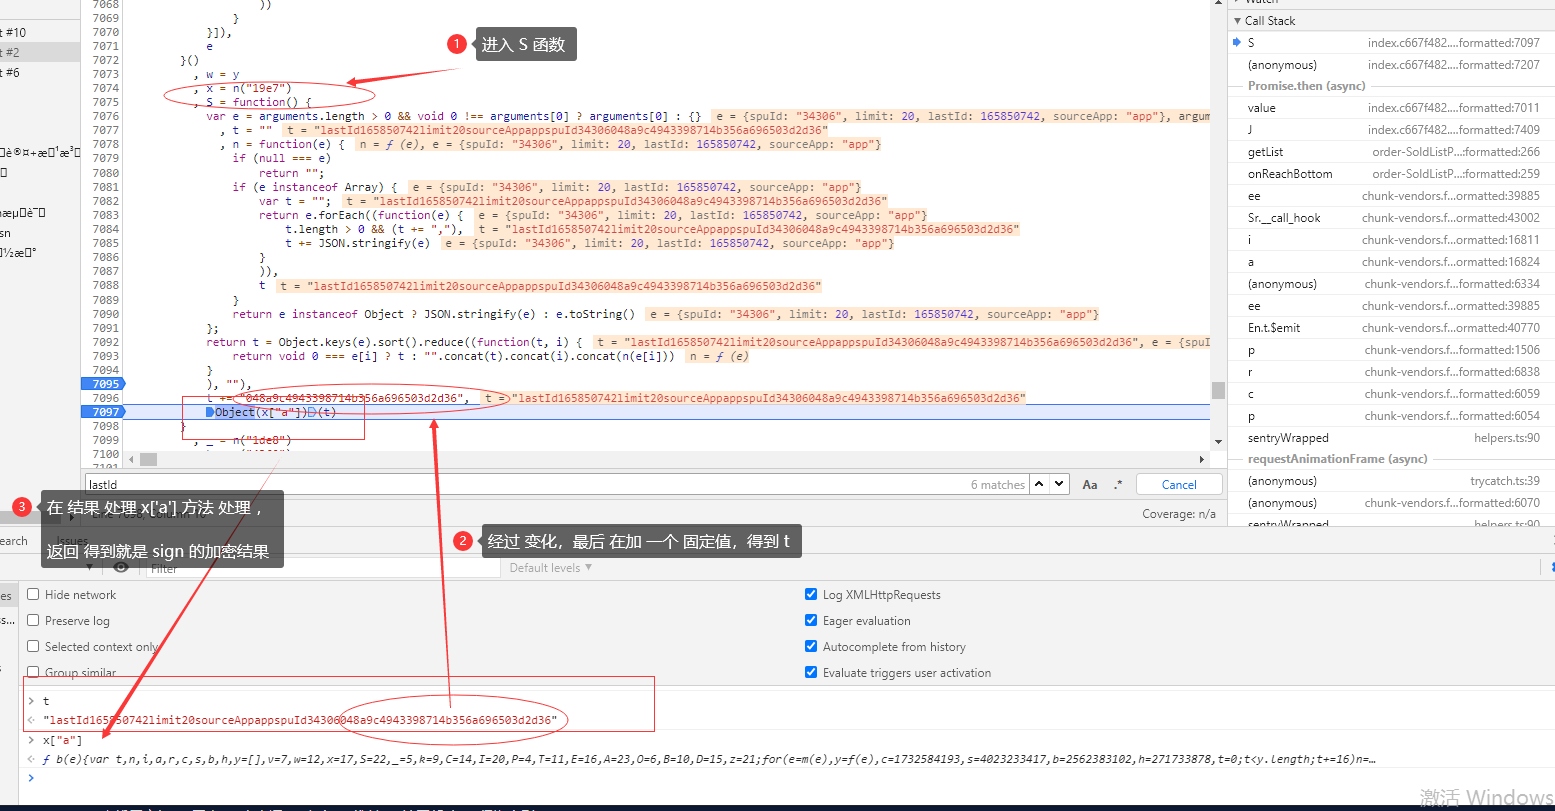
Task: Click the Promise.then (async) separator label
Action: [x=1306, y=86]
